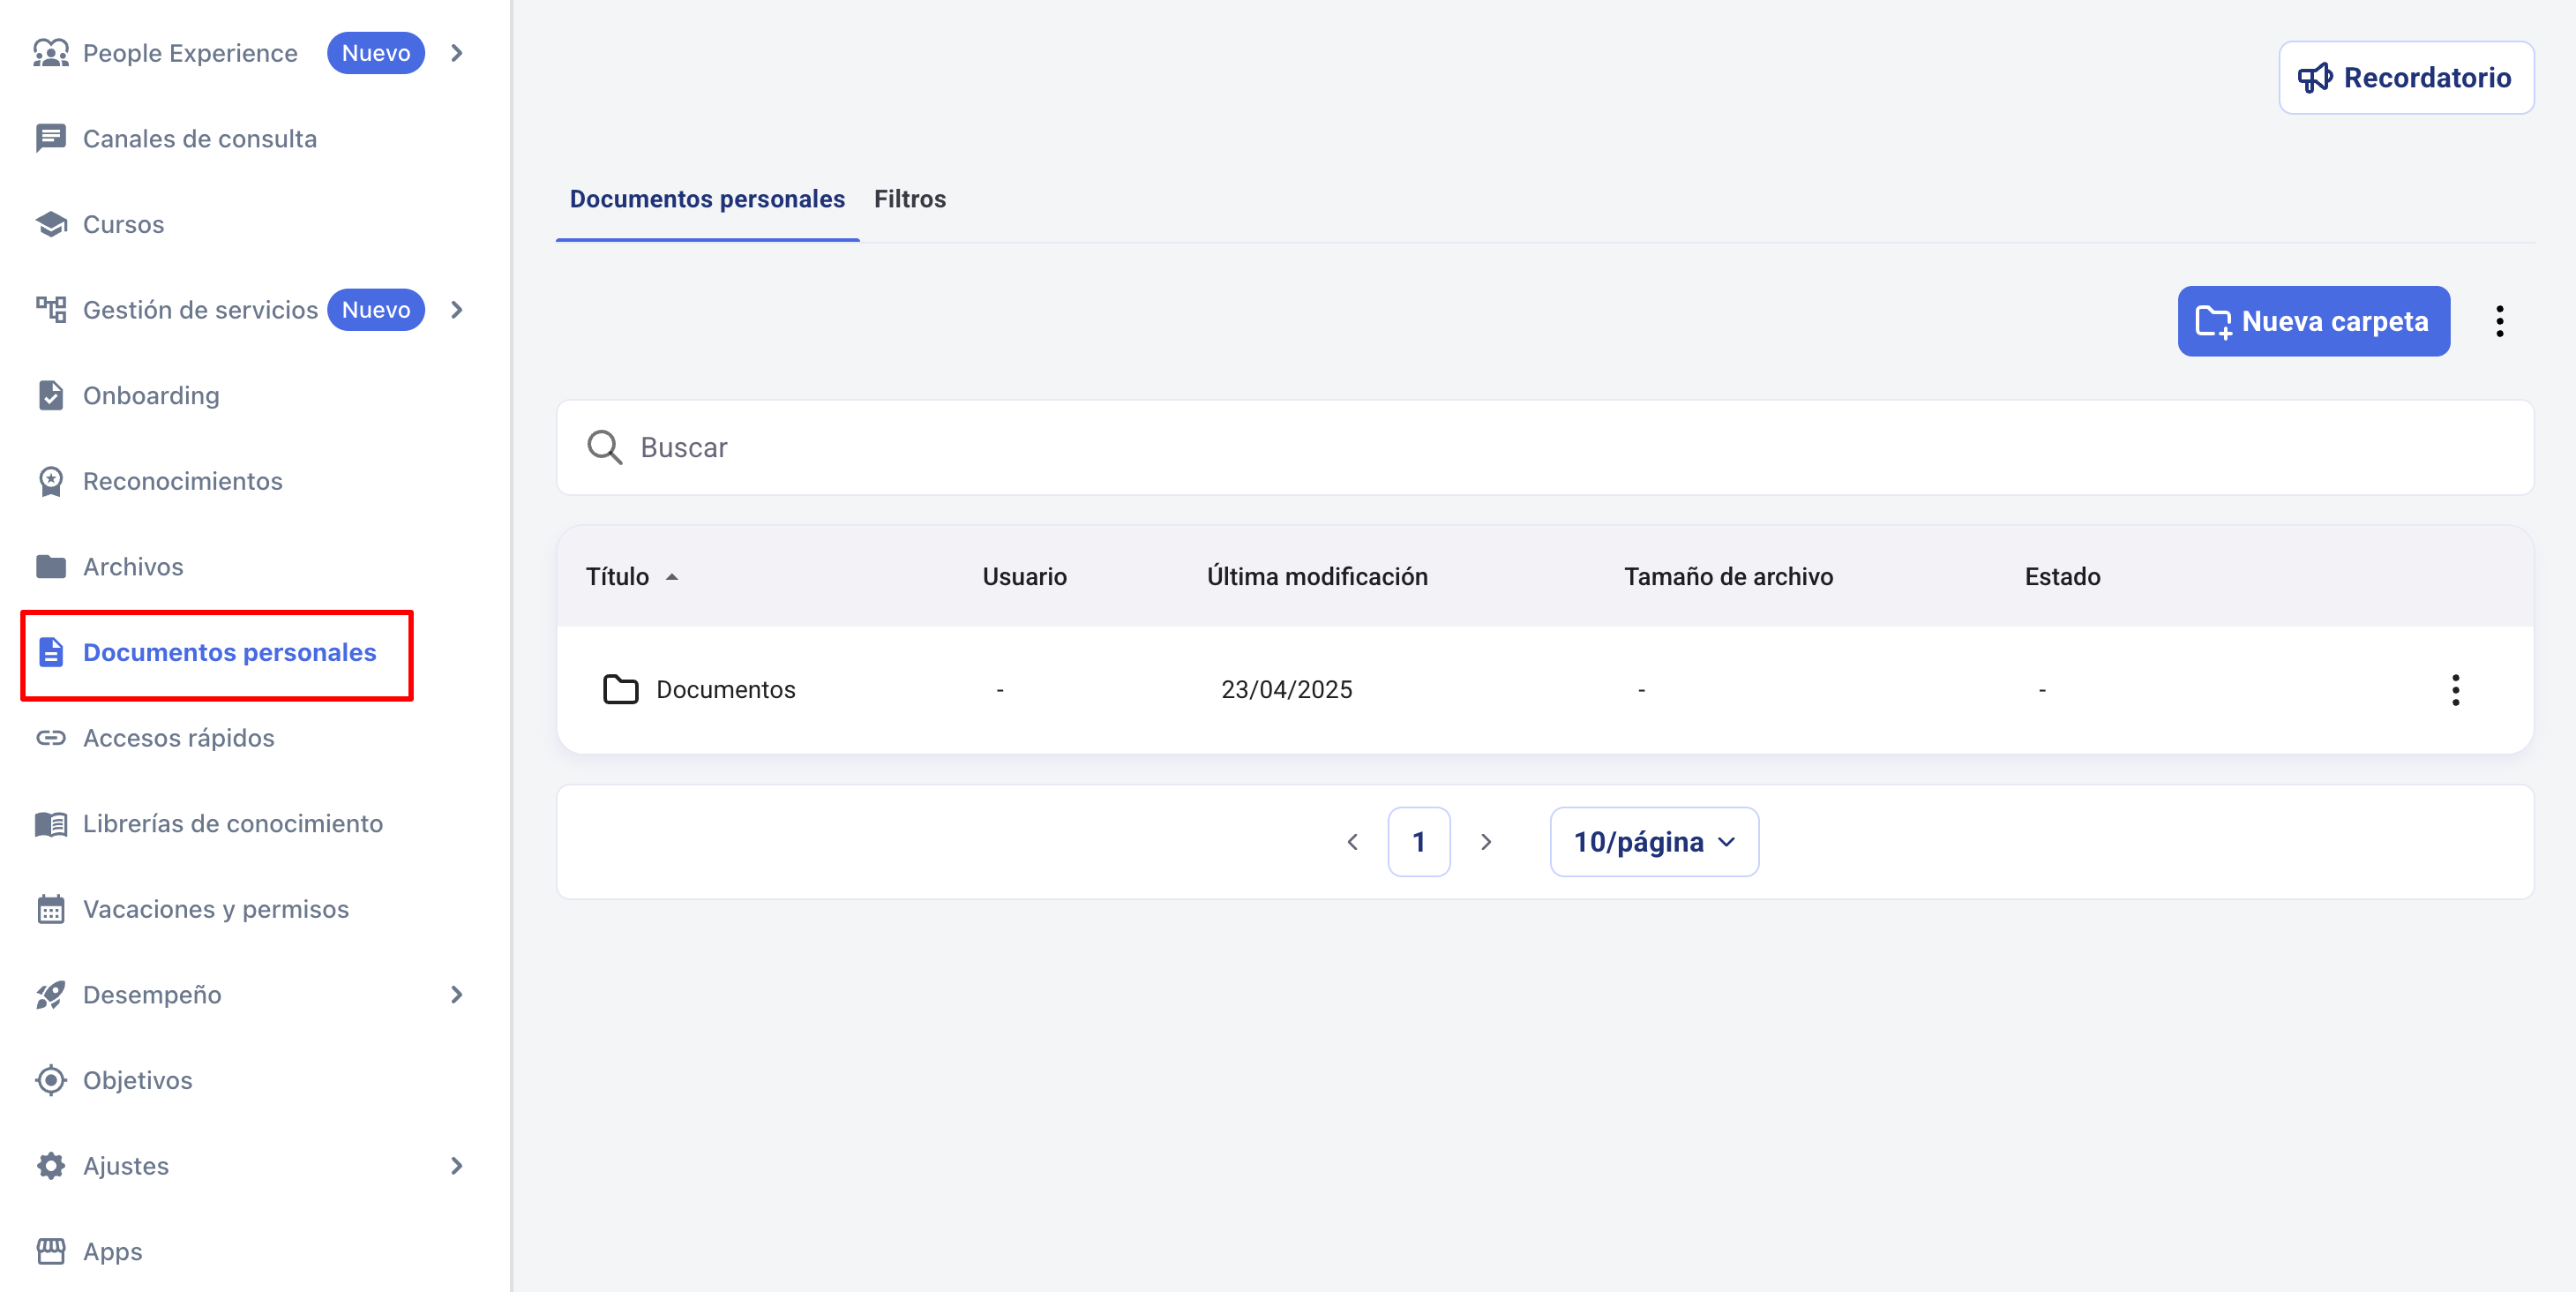This screenshot has width=2576, height=1292.
Task: Click the Recordatorio megaphone icon
Action: [x=2315, y=78]
